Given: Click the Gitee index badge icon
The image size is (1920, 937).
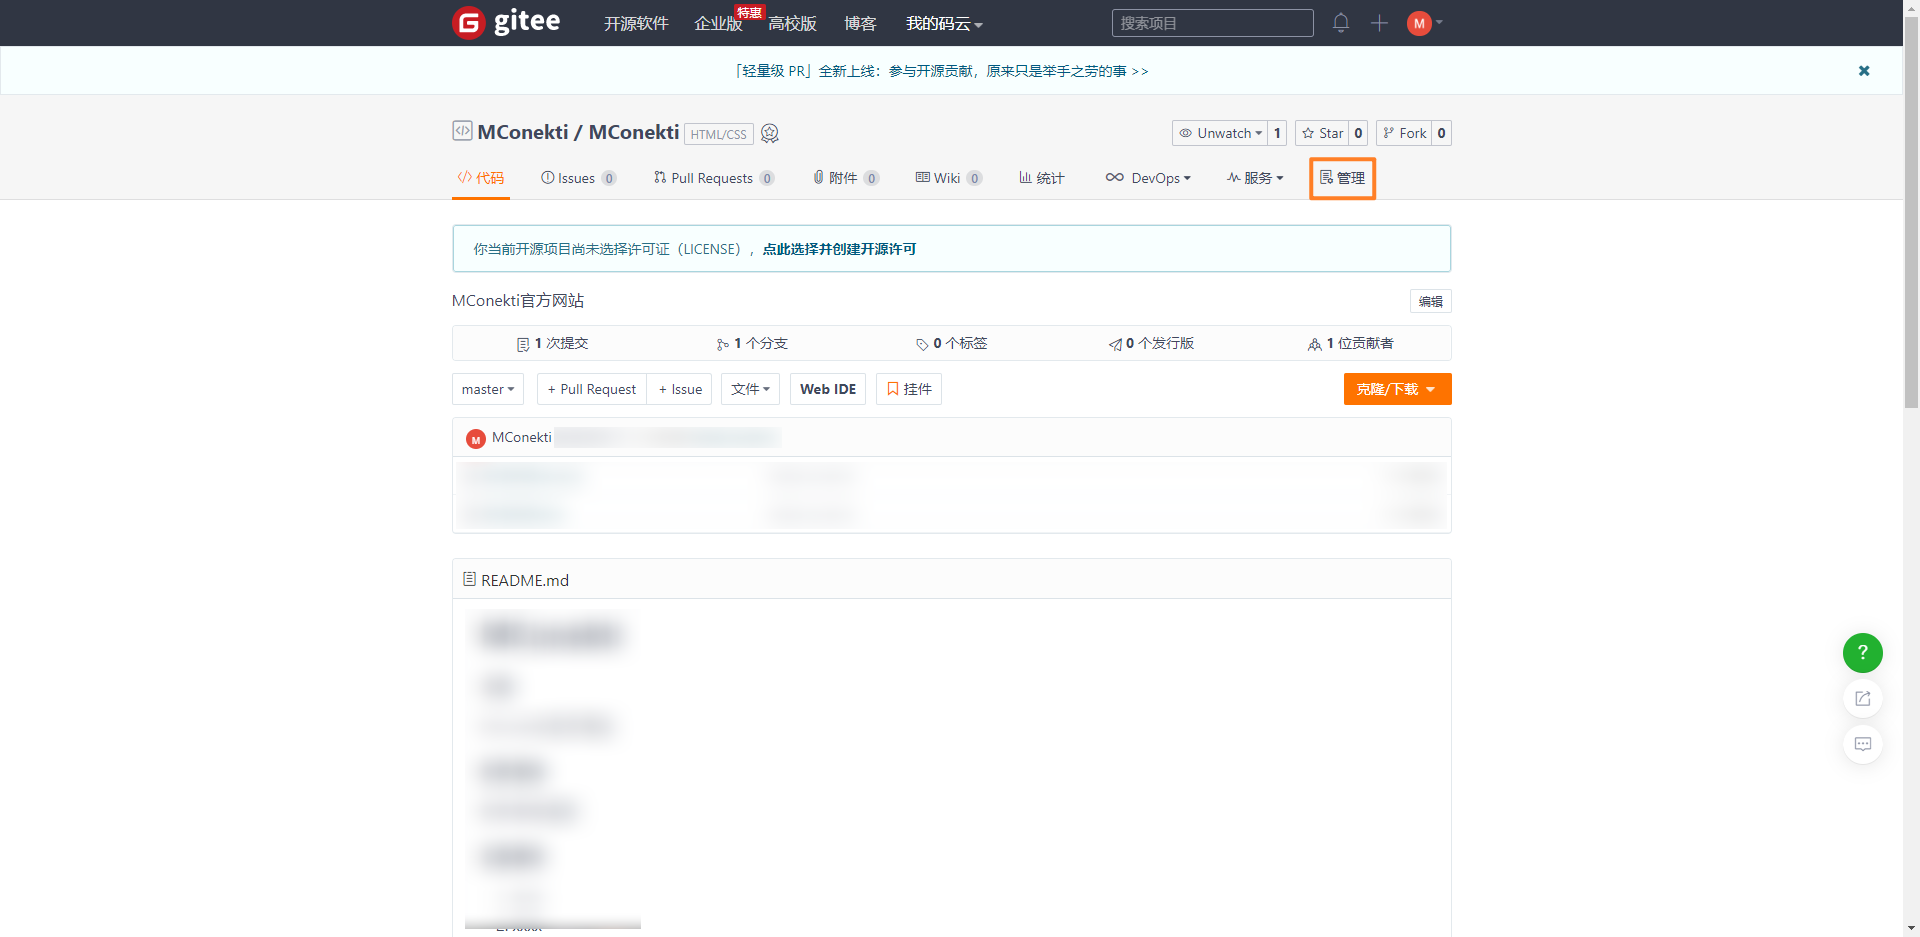Looking at the screenshot, I should (770, 133).
